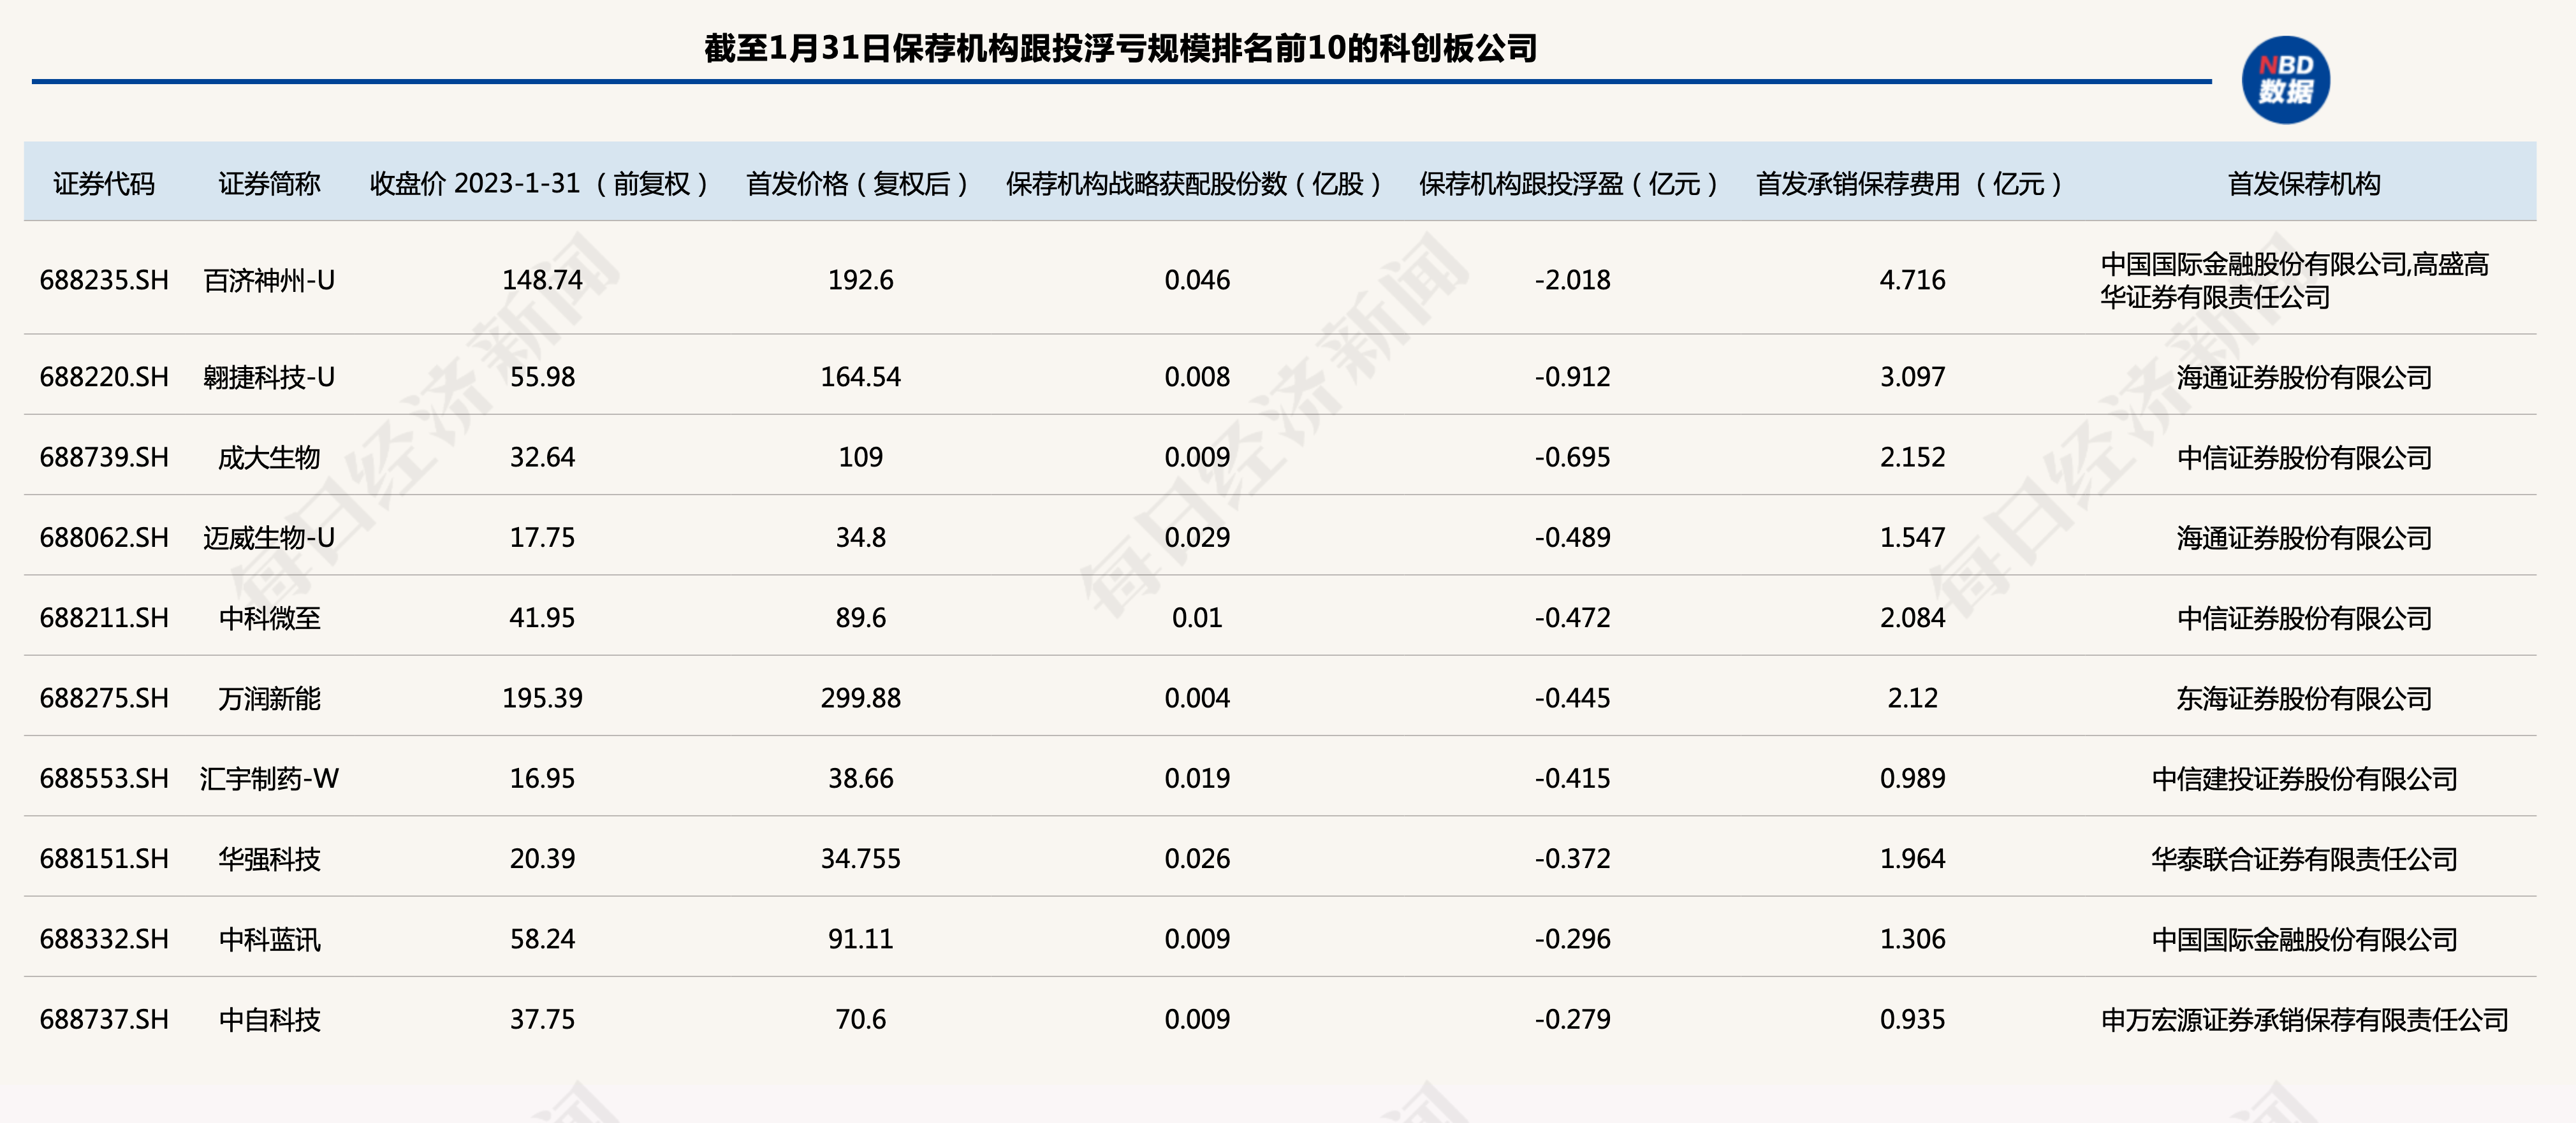
Task: Select the name 百济神州-U
Action: click(x=269, y=280)
